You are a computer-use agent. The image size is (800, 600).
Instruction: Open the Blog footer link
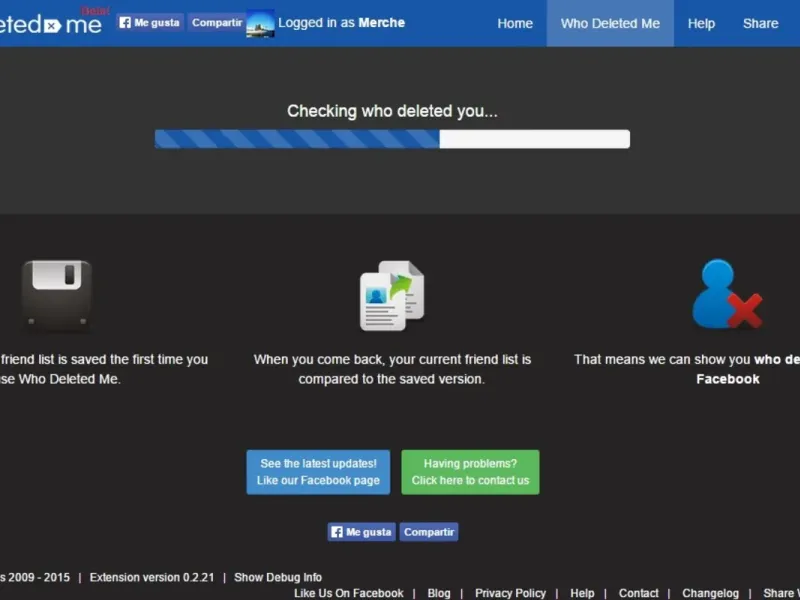click(x=439, y=593)
